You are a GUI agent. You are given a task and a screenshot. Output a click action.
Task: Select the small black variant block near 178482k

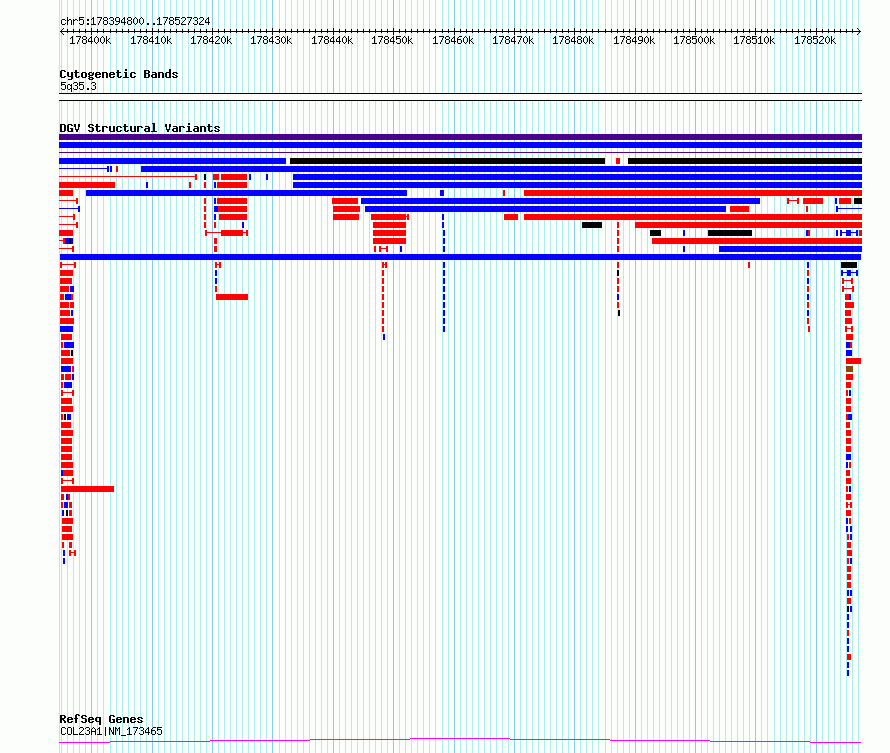coord(592,225)
